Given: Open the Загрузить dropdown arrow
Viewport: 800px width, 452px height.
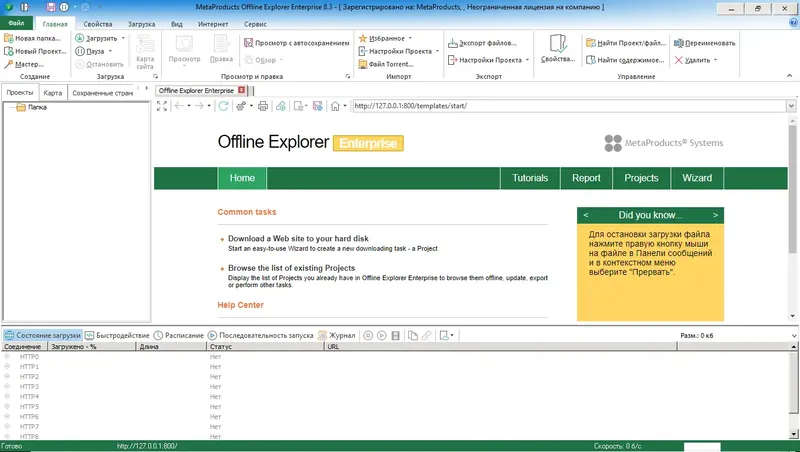Looking at the screenshot, I should (123, 38).
